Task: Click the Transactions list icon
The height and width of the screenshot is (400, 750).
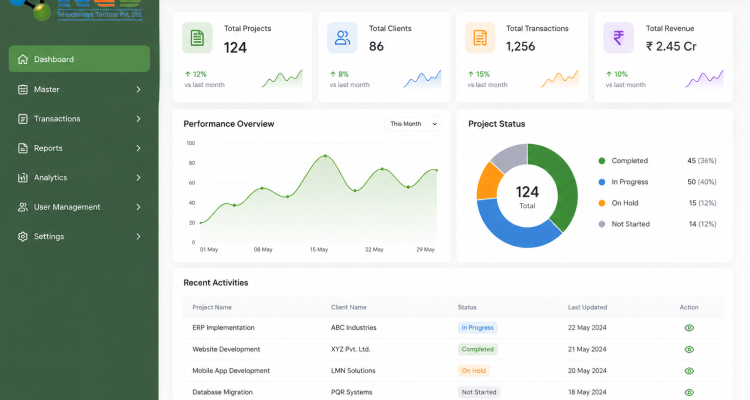Action: point(22,119)
